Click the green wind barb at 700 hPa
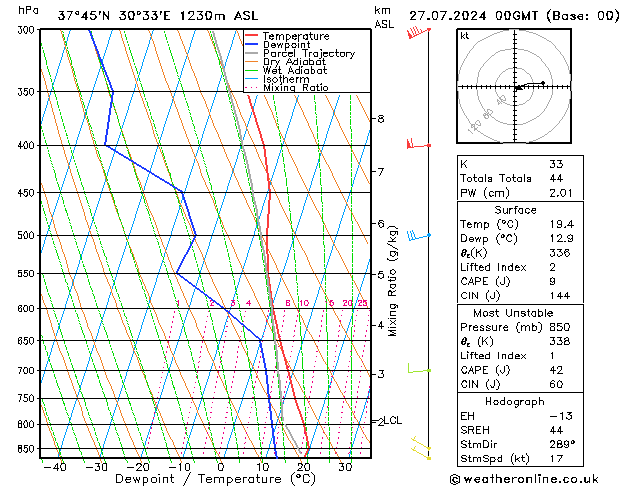Screen dimensions: 629x486 coord(417,370)
